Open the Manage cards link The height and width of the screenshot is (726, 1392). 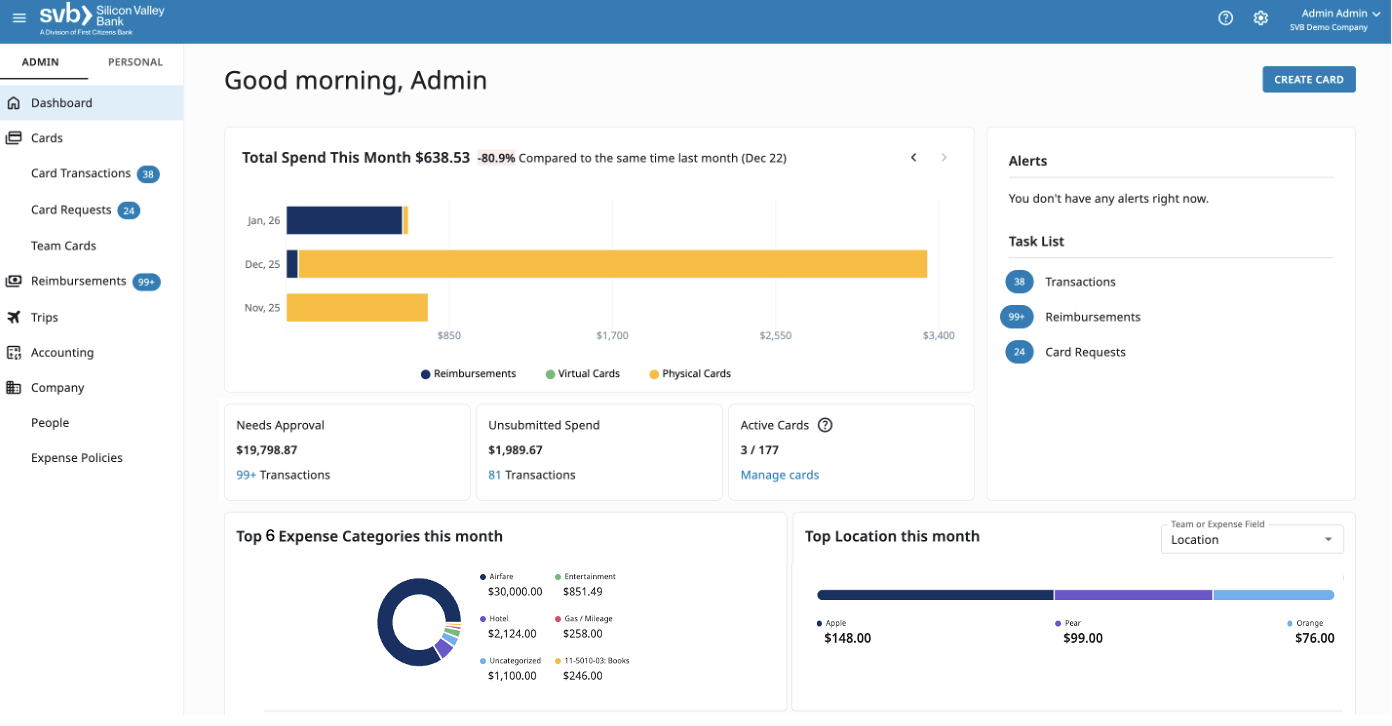point(779,475)
